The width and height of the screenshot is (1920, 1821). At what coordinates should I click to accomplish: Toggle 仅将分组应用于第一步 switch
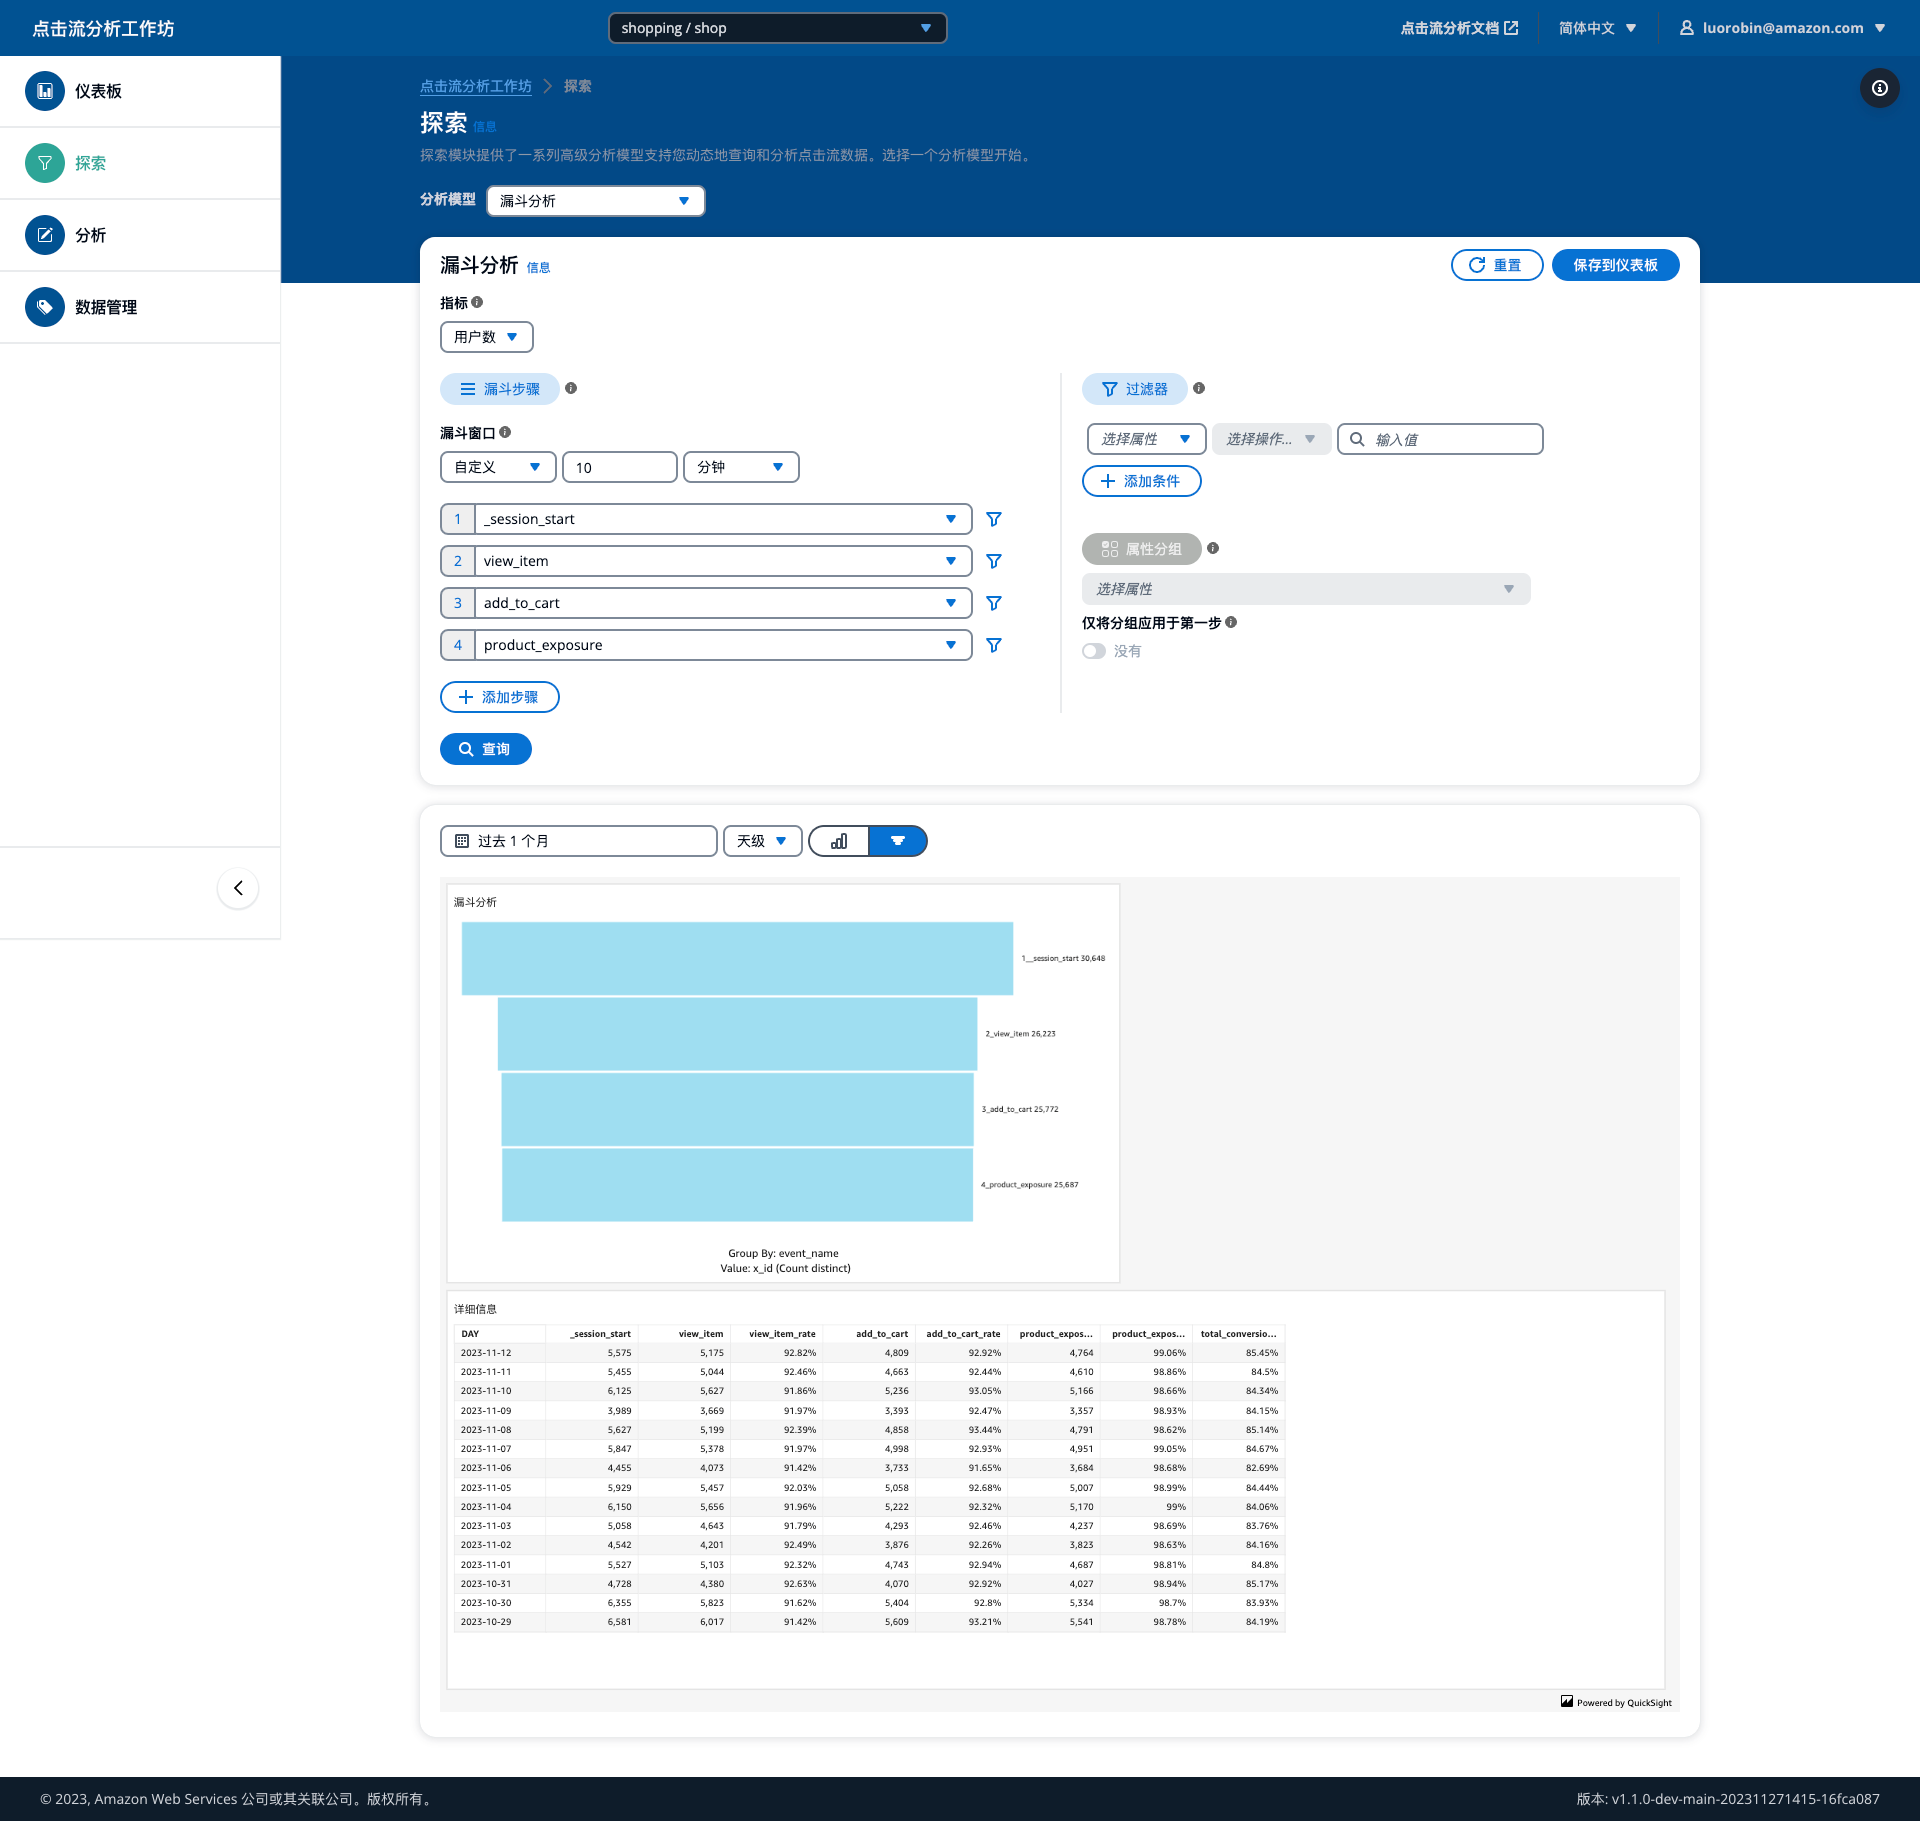point(1094,651)
